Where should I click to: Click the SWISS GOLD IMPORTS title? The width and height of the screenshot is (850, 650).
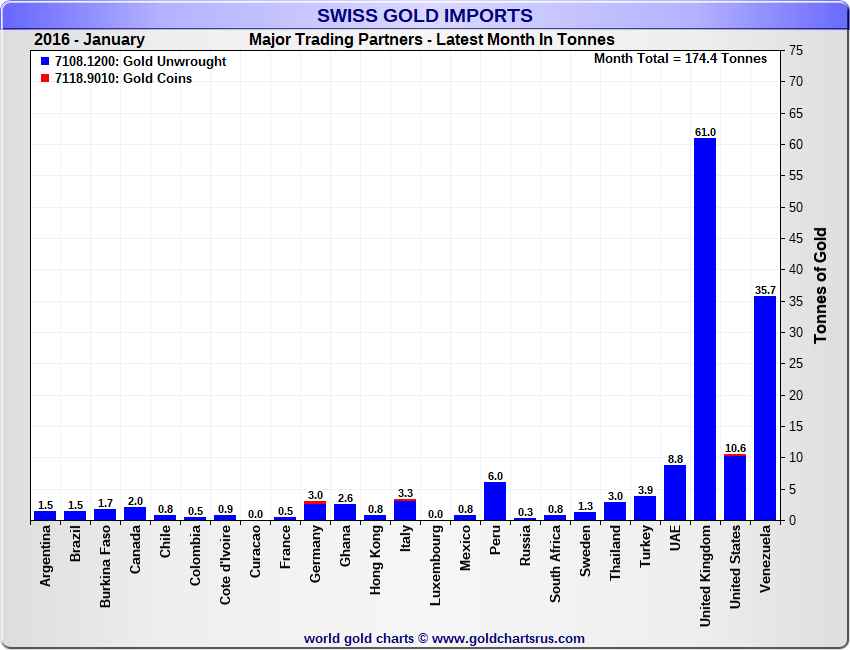coord(424,15)
